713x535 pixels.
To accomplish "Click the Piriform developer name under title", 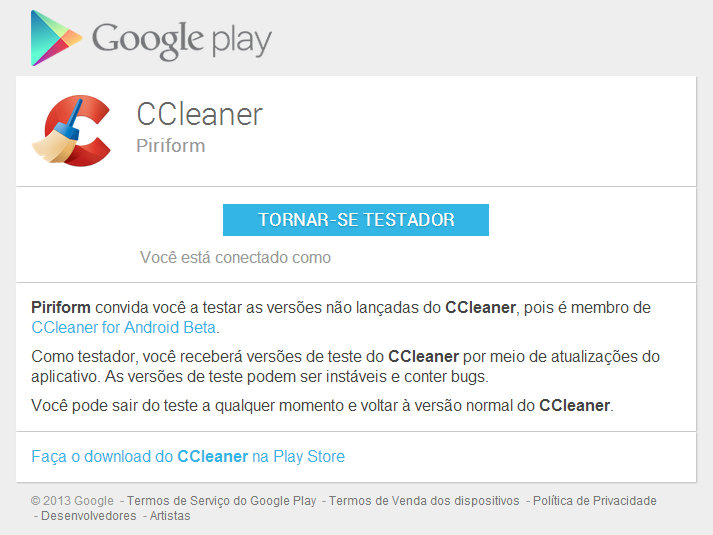I will click(x=171, y=146).
